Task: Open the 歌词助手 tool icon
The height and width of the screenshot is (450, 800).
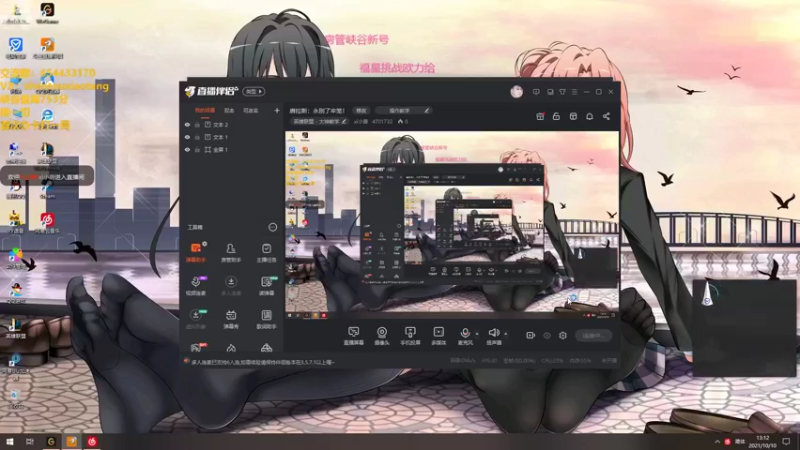Action: pos(266,318)
